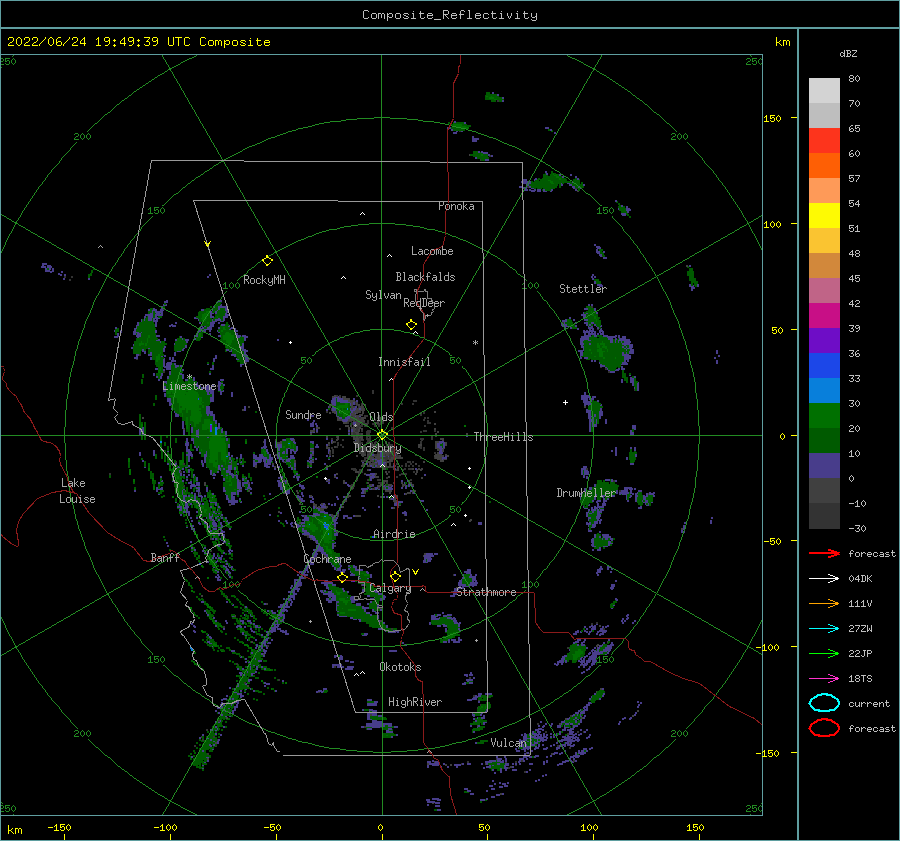Click the Stettler label
This screenshot has height=841, width=900.
coord(583,289)
